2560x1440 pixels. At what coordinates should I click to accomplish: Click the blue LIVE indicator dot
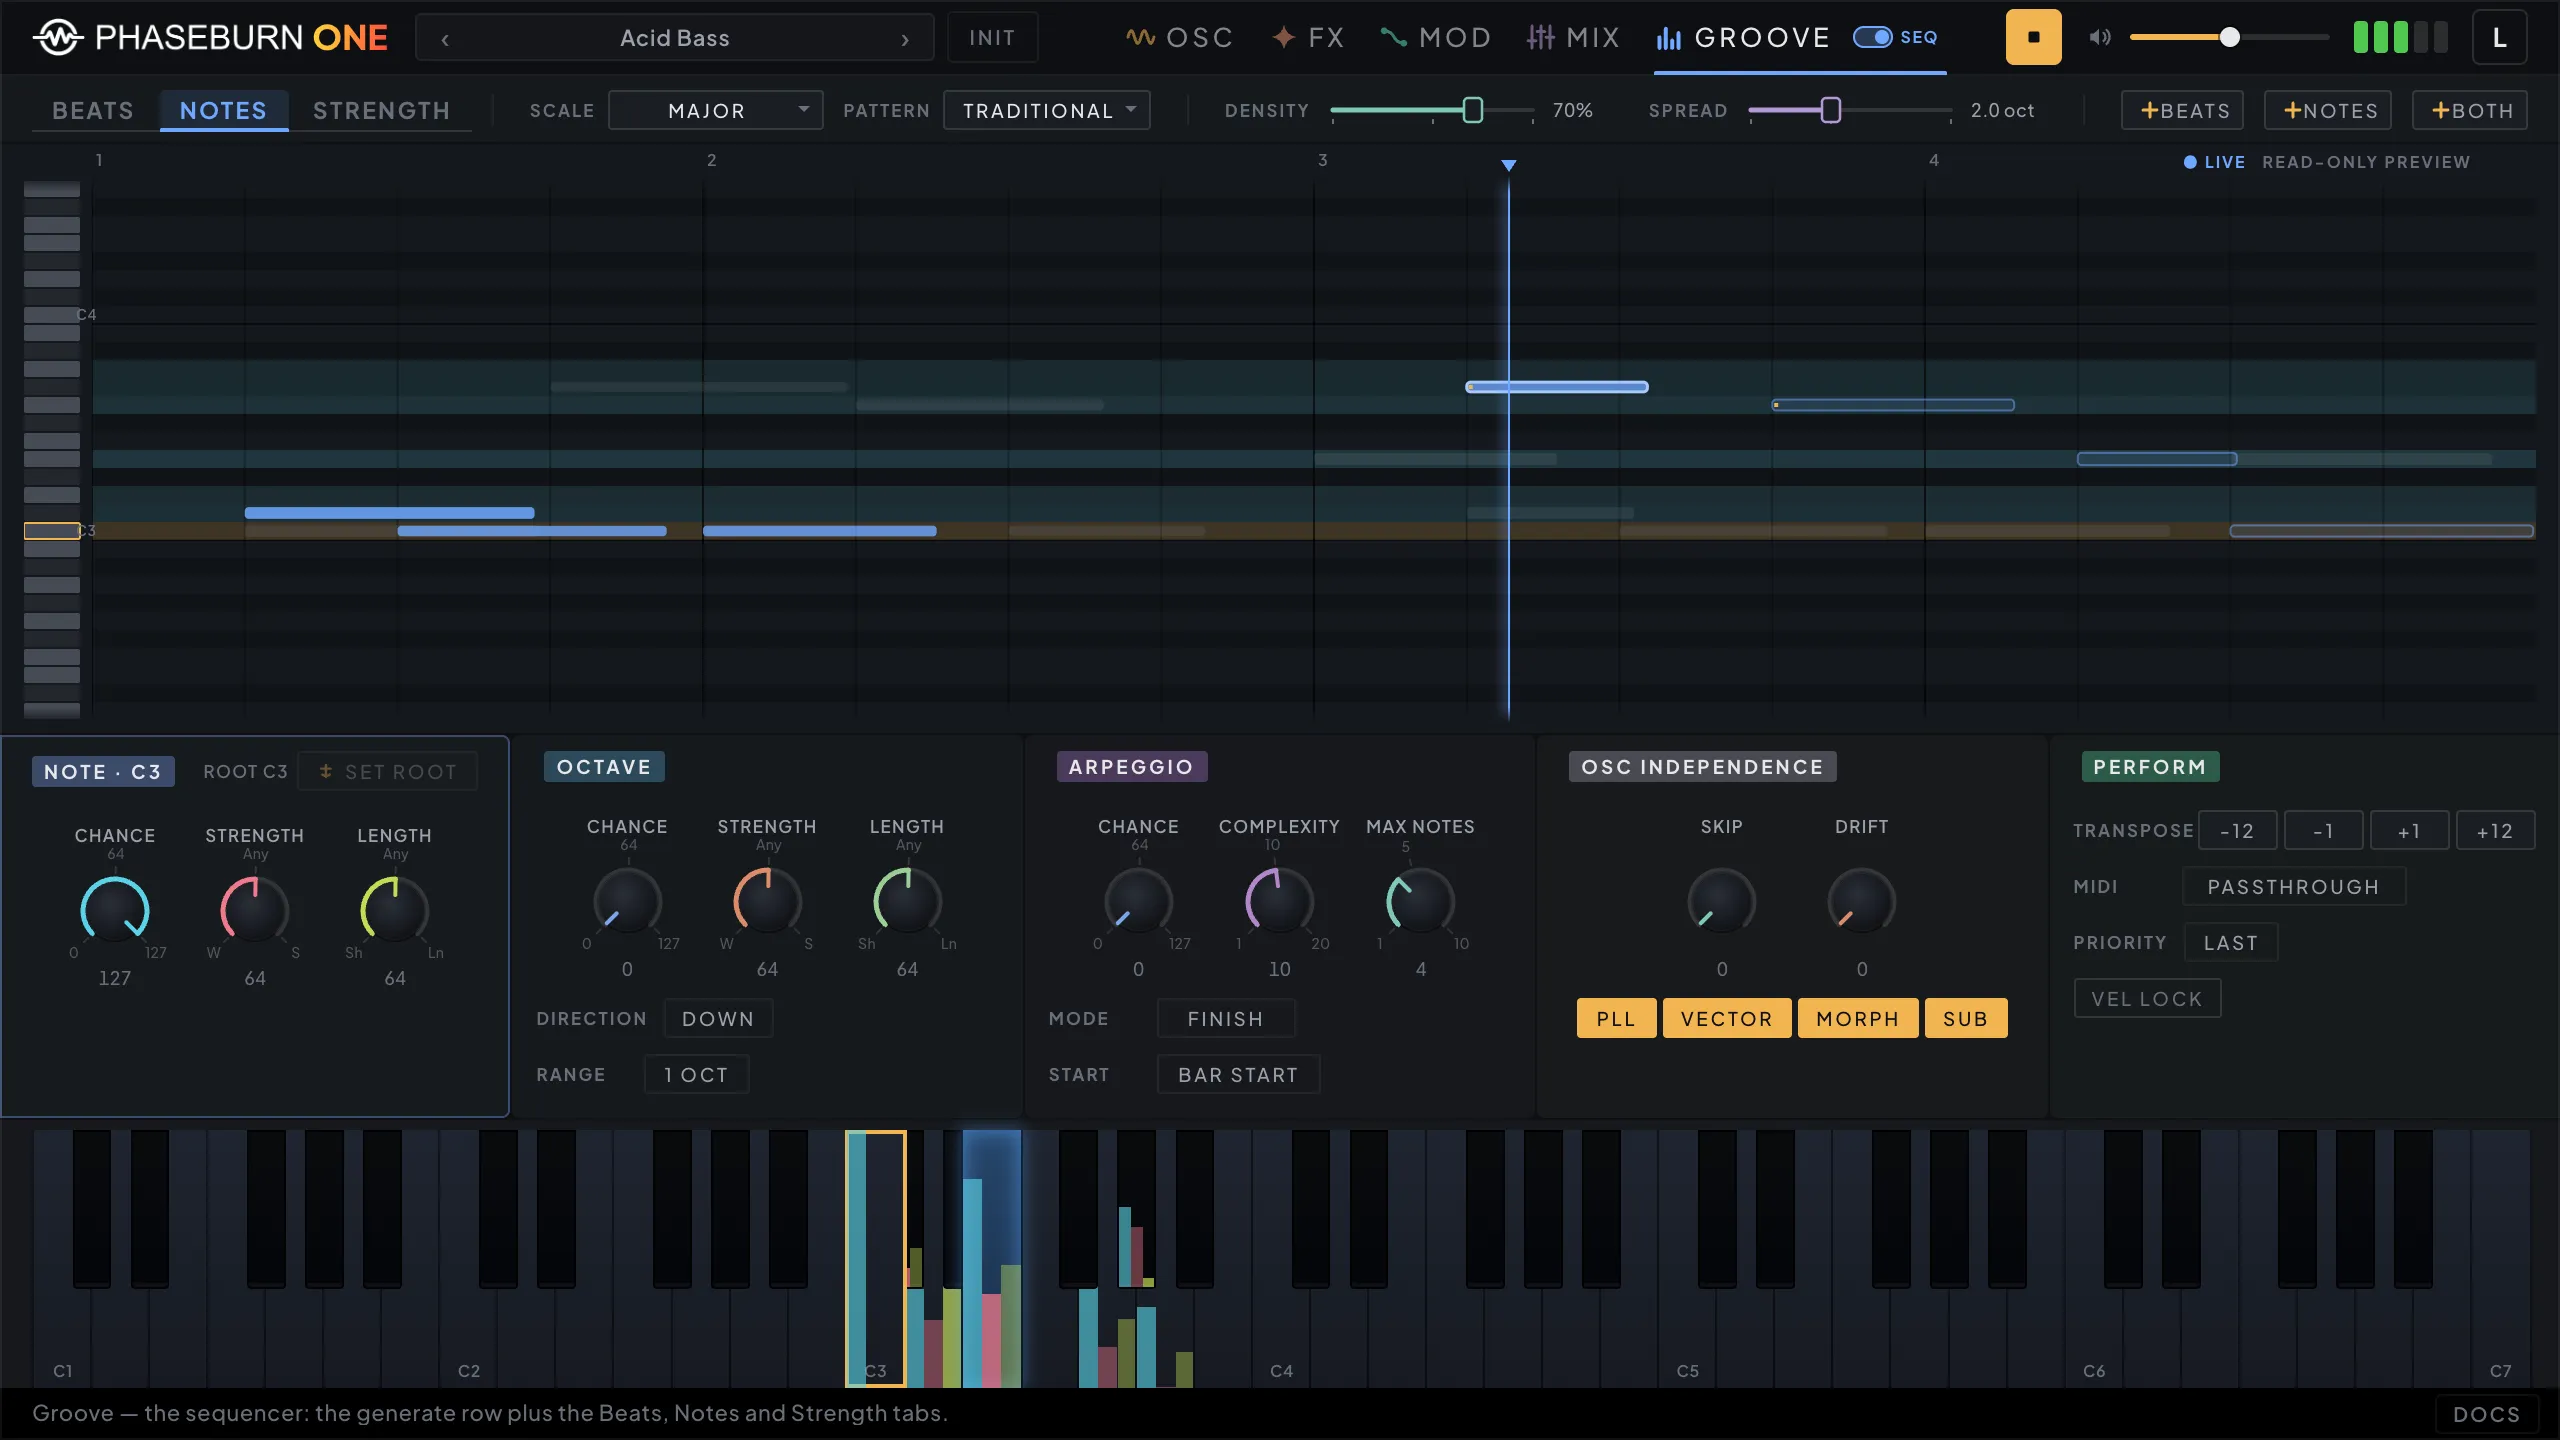[2190, 162]
